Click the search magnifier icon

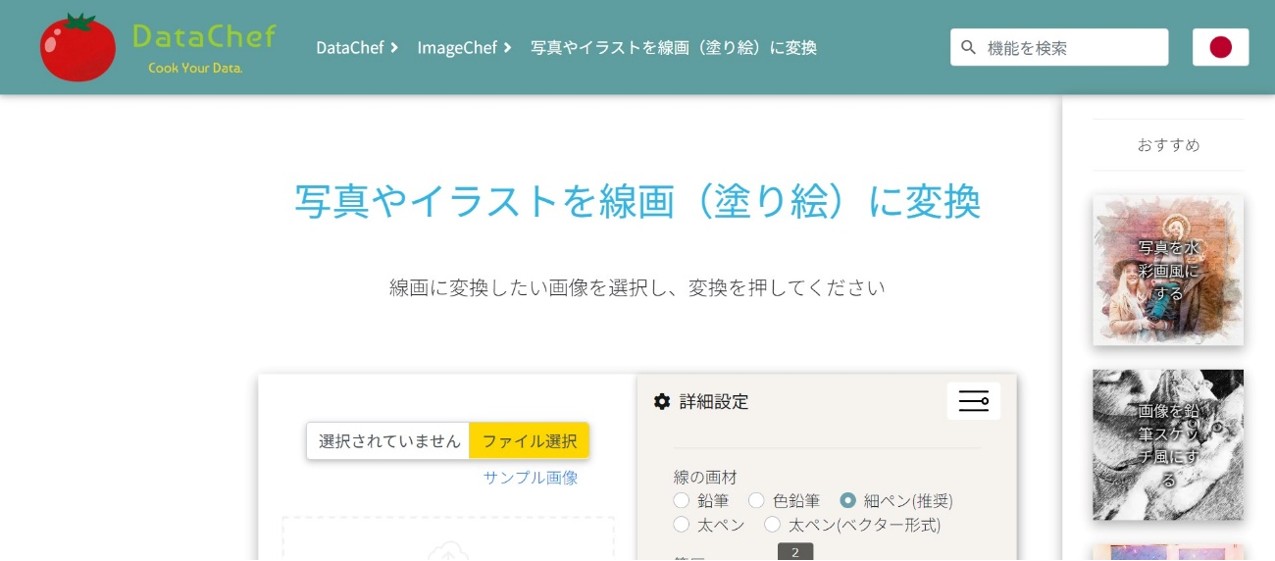[968, 47]
